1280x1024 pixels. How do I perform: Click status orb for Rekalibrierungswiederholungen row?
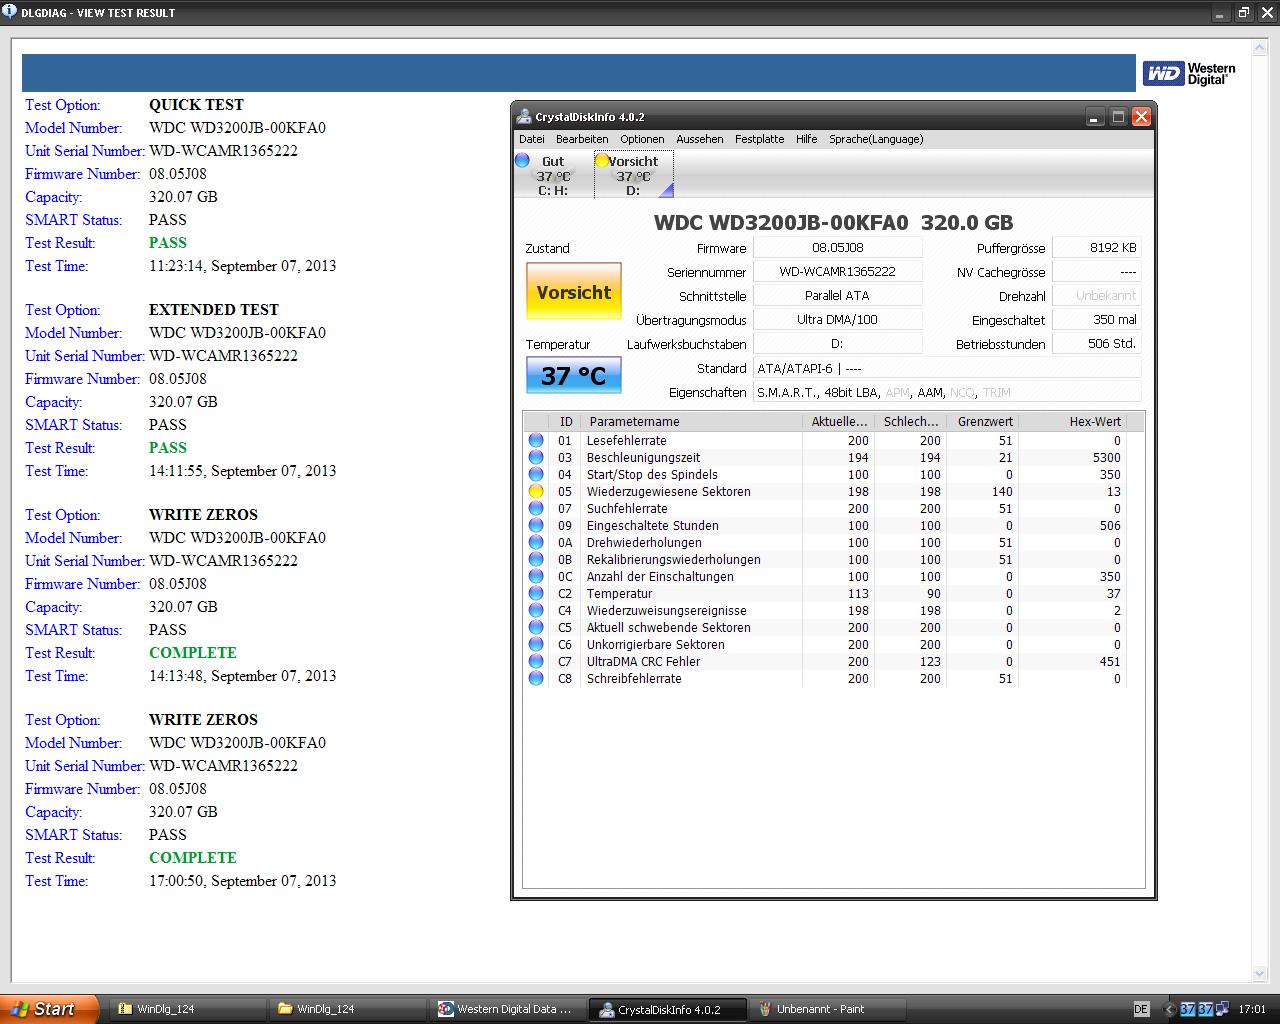[536, 559]
